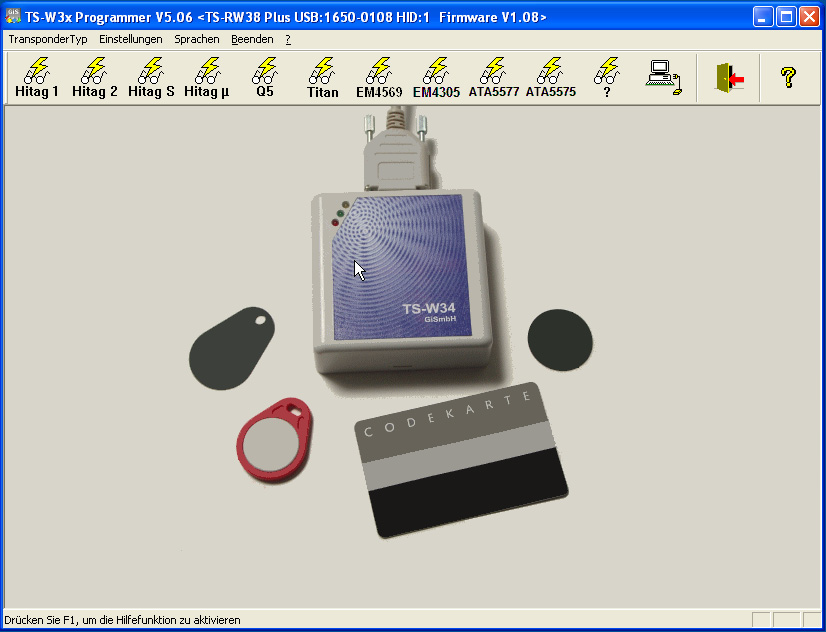Choose the Hitag S transponder icon
826x632 pixels.
point(150,75)
